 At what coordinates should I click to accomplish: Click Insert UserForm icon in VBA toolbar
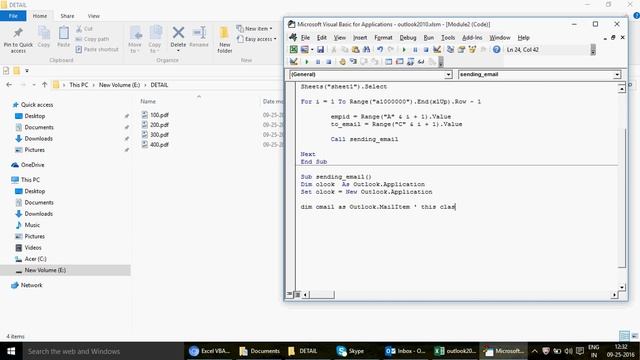pyautogui.click(x=304, y=49)
